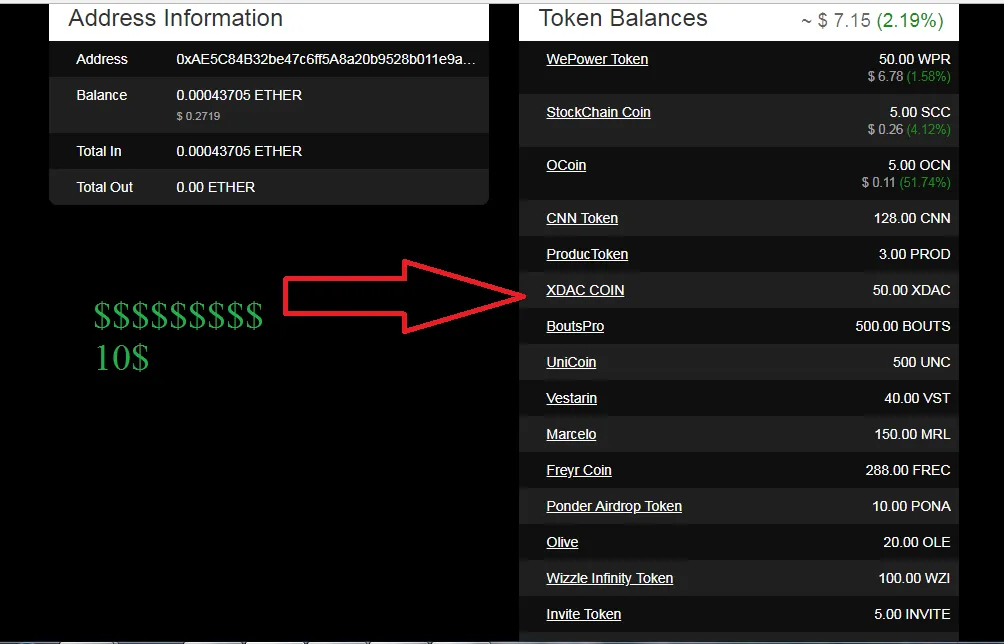Click the Token Balances heading
Image resolution: width=1004 pixels, height=644 pixels.
click(x=623, y=18)
